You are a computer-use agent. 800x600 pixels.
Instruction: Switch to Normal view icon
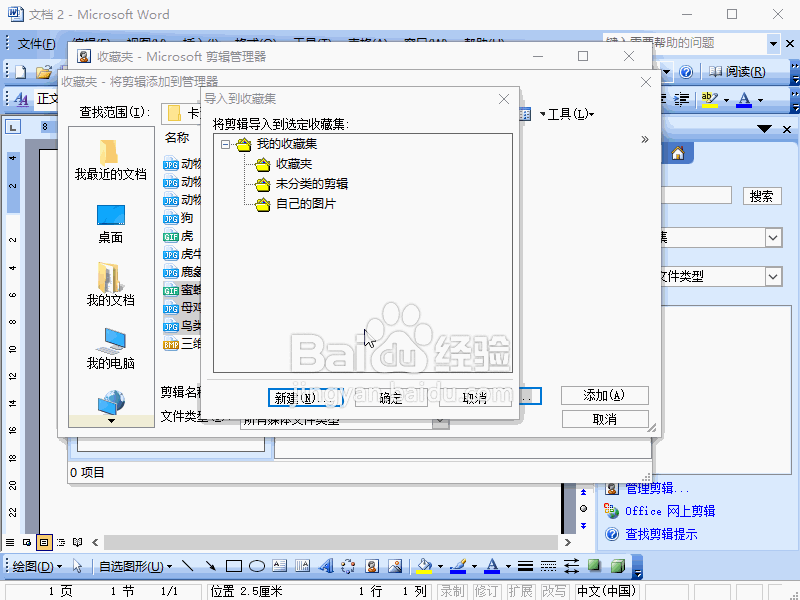(x=10, y=542)
